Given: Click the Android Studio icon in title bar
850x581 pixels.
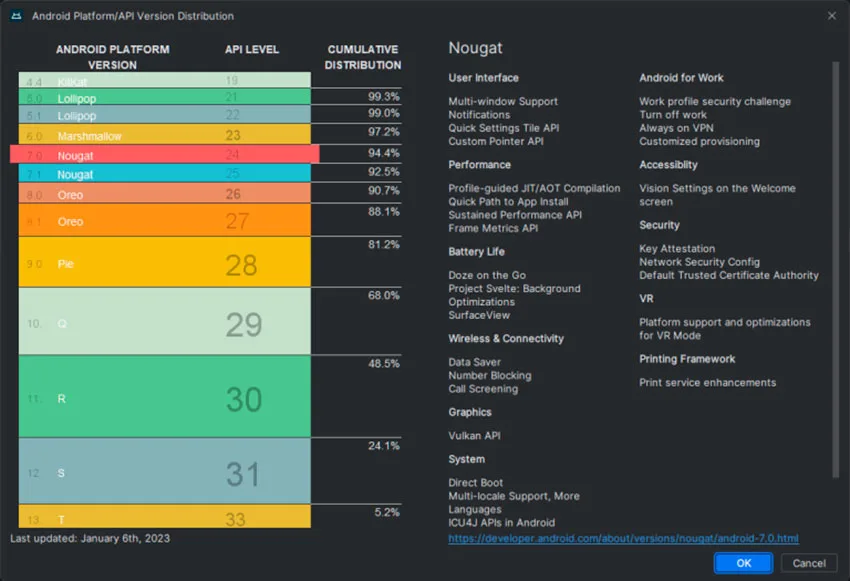Looking at the screenshot, I should pyautogui.click(x=16, y=16).
